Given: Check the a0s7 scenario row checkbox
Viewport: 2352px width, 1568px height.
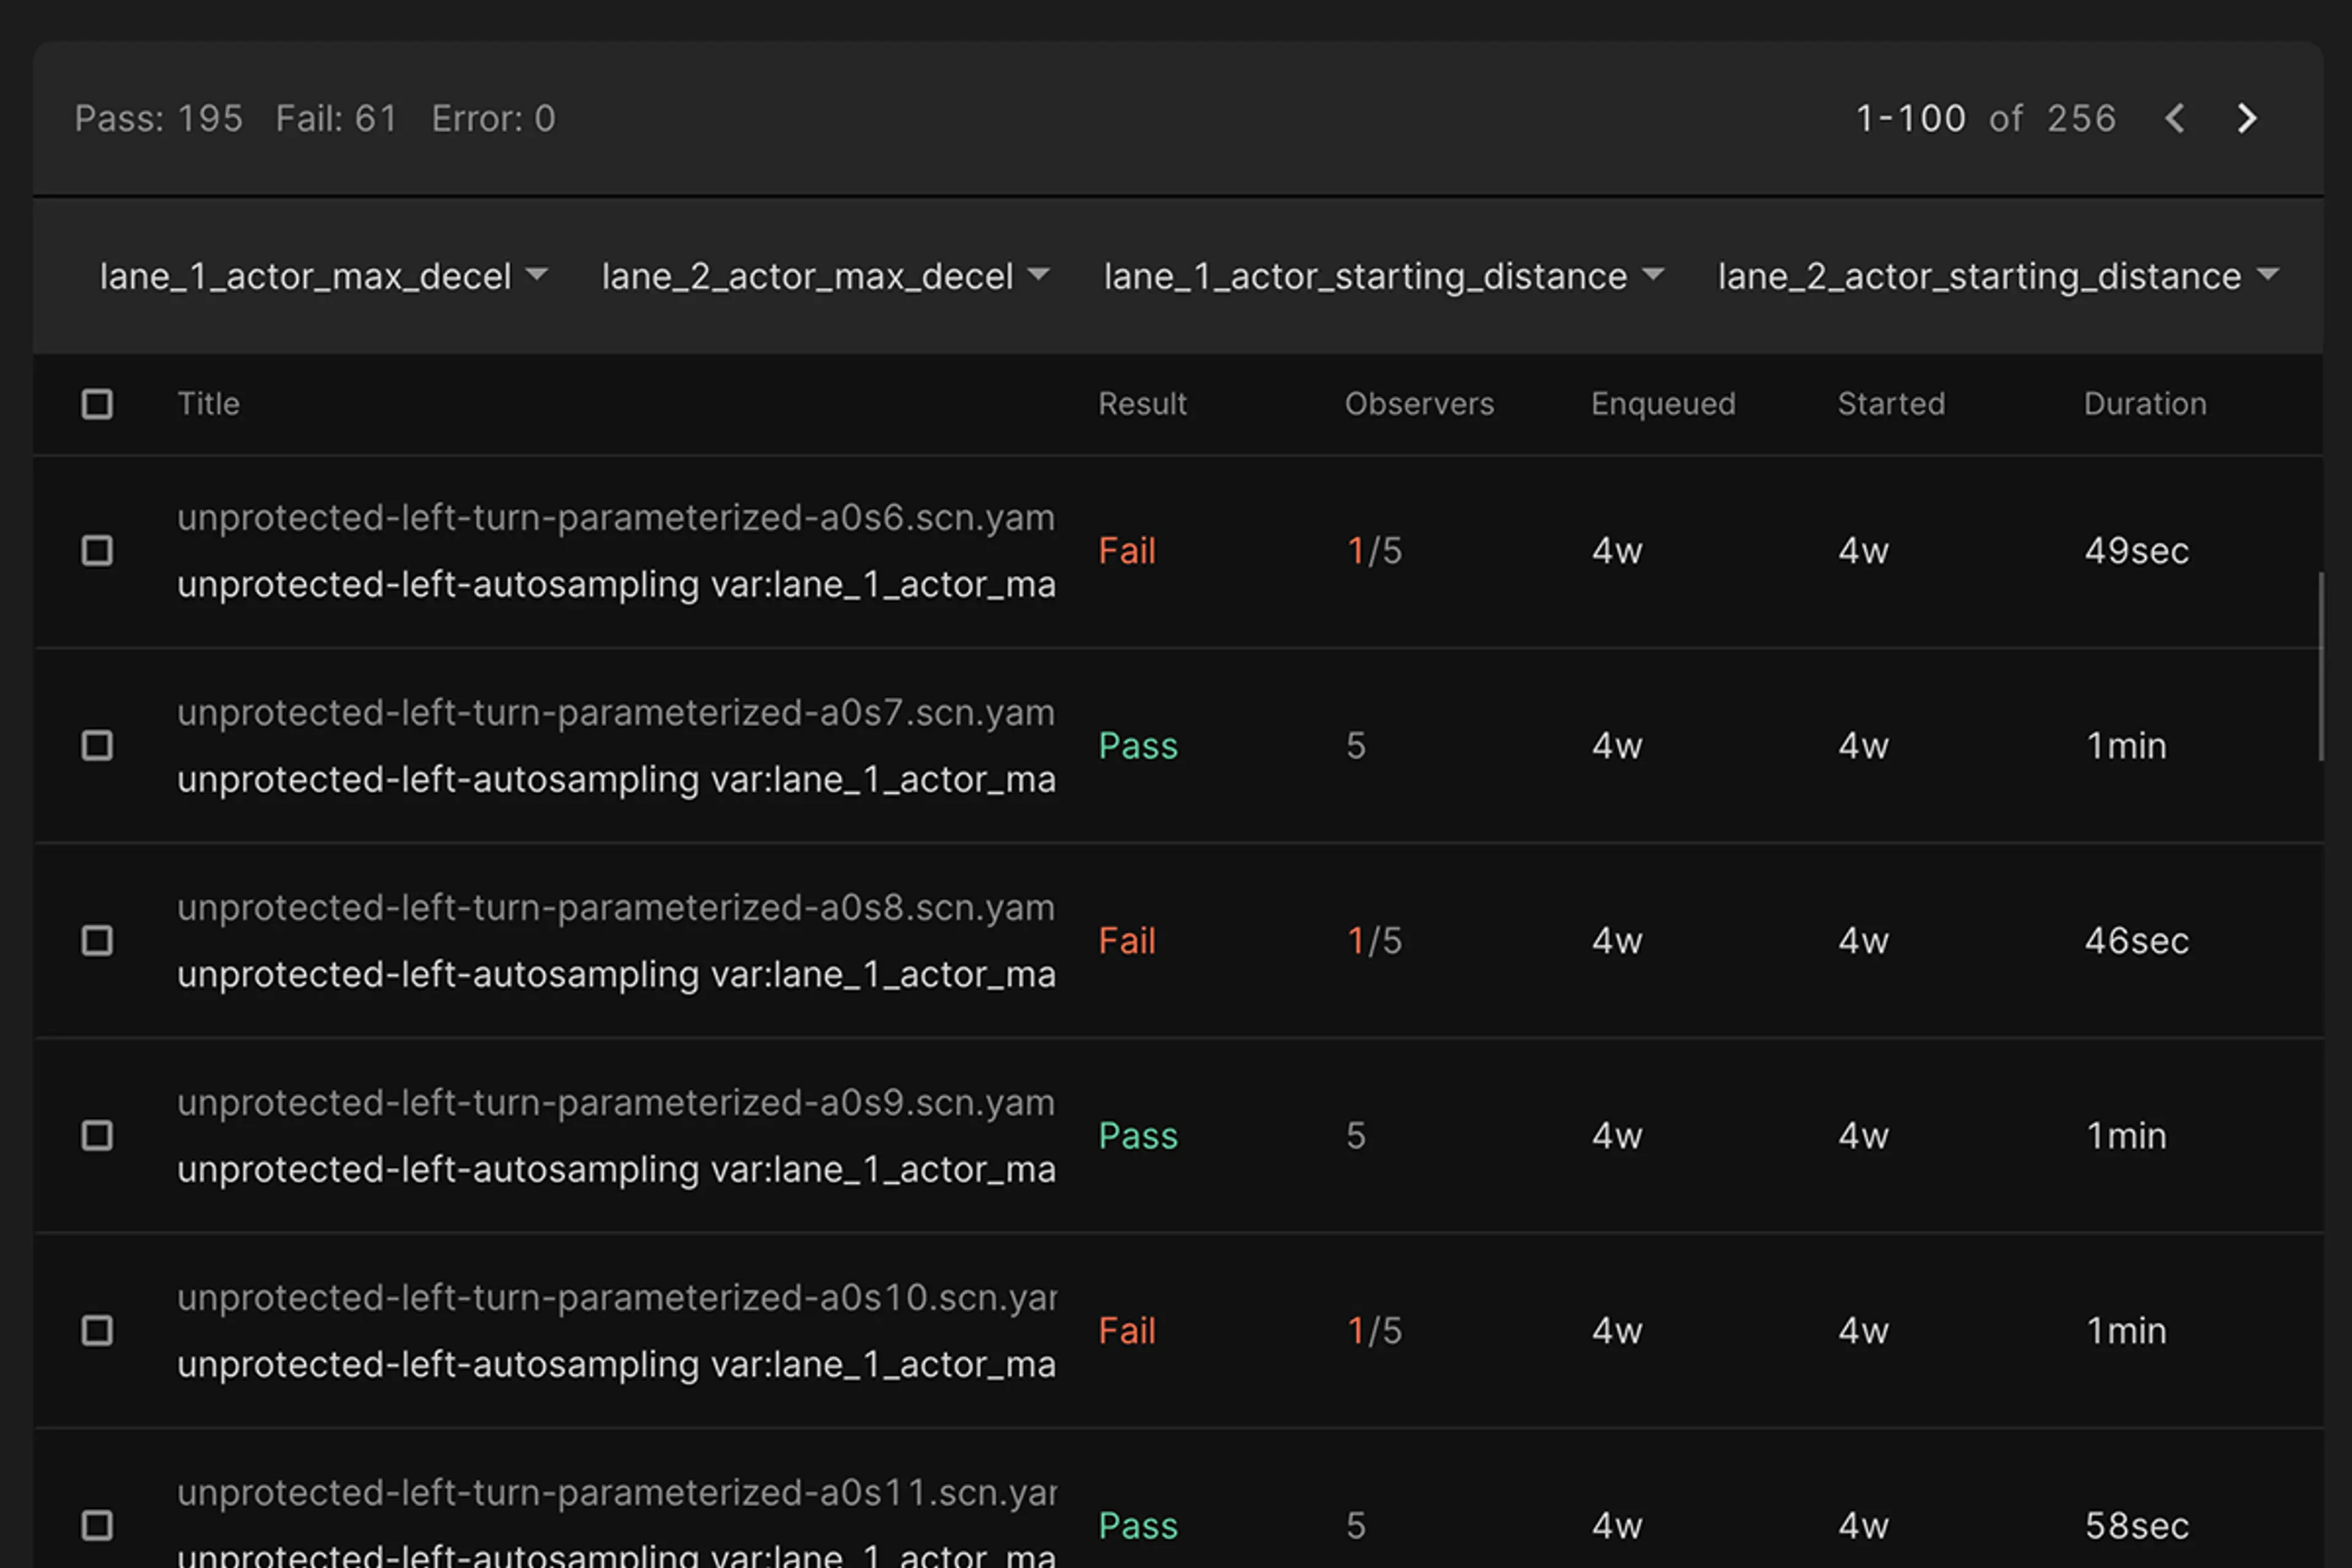Looking at the screenshot, I should click(97, 746).
